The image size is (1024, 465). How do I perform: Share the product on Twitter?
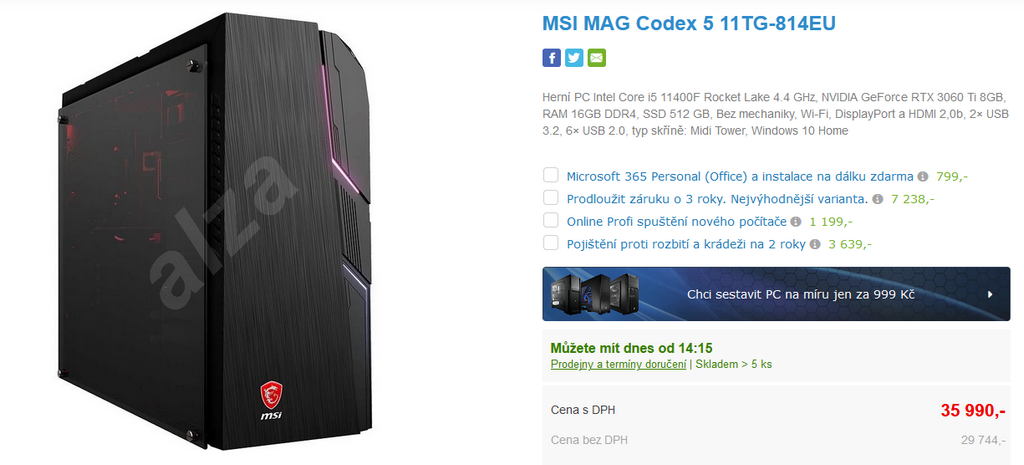574,58
